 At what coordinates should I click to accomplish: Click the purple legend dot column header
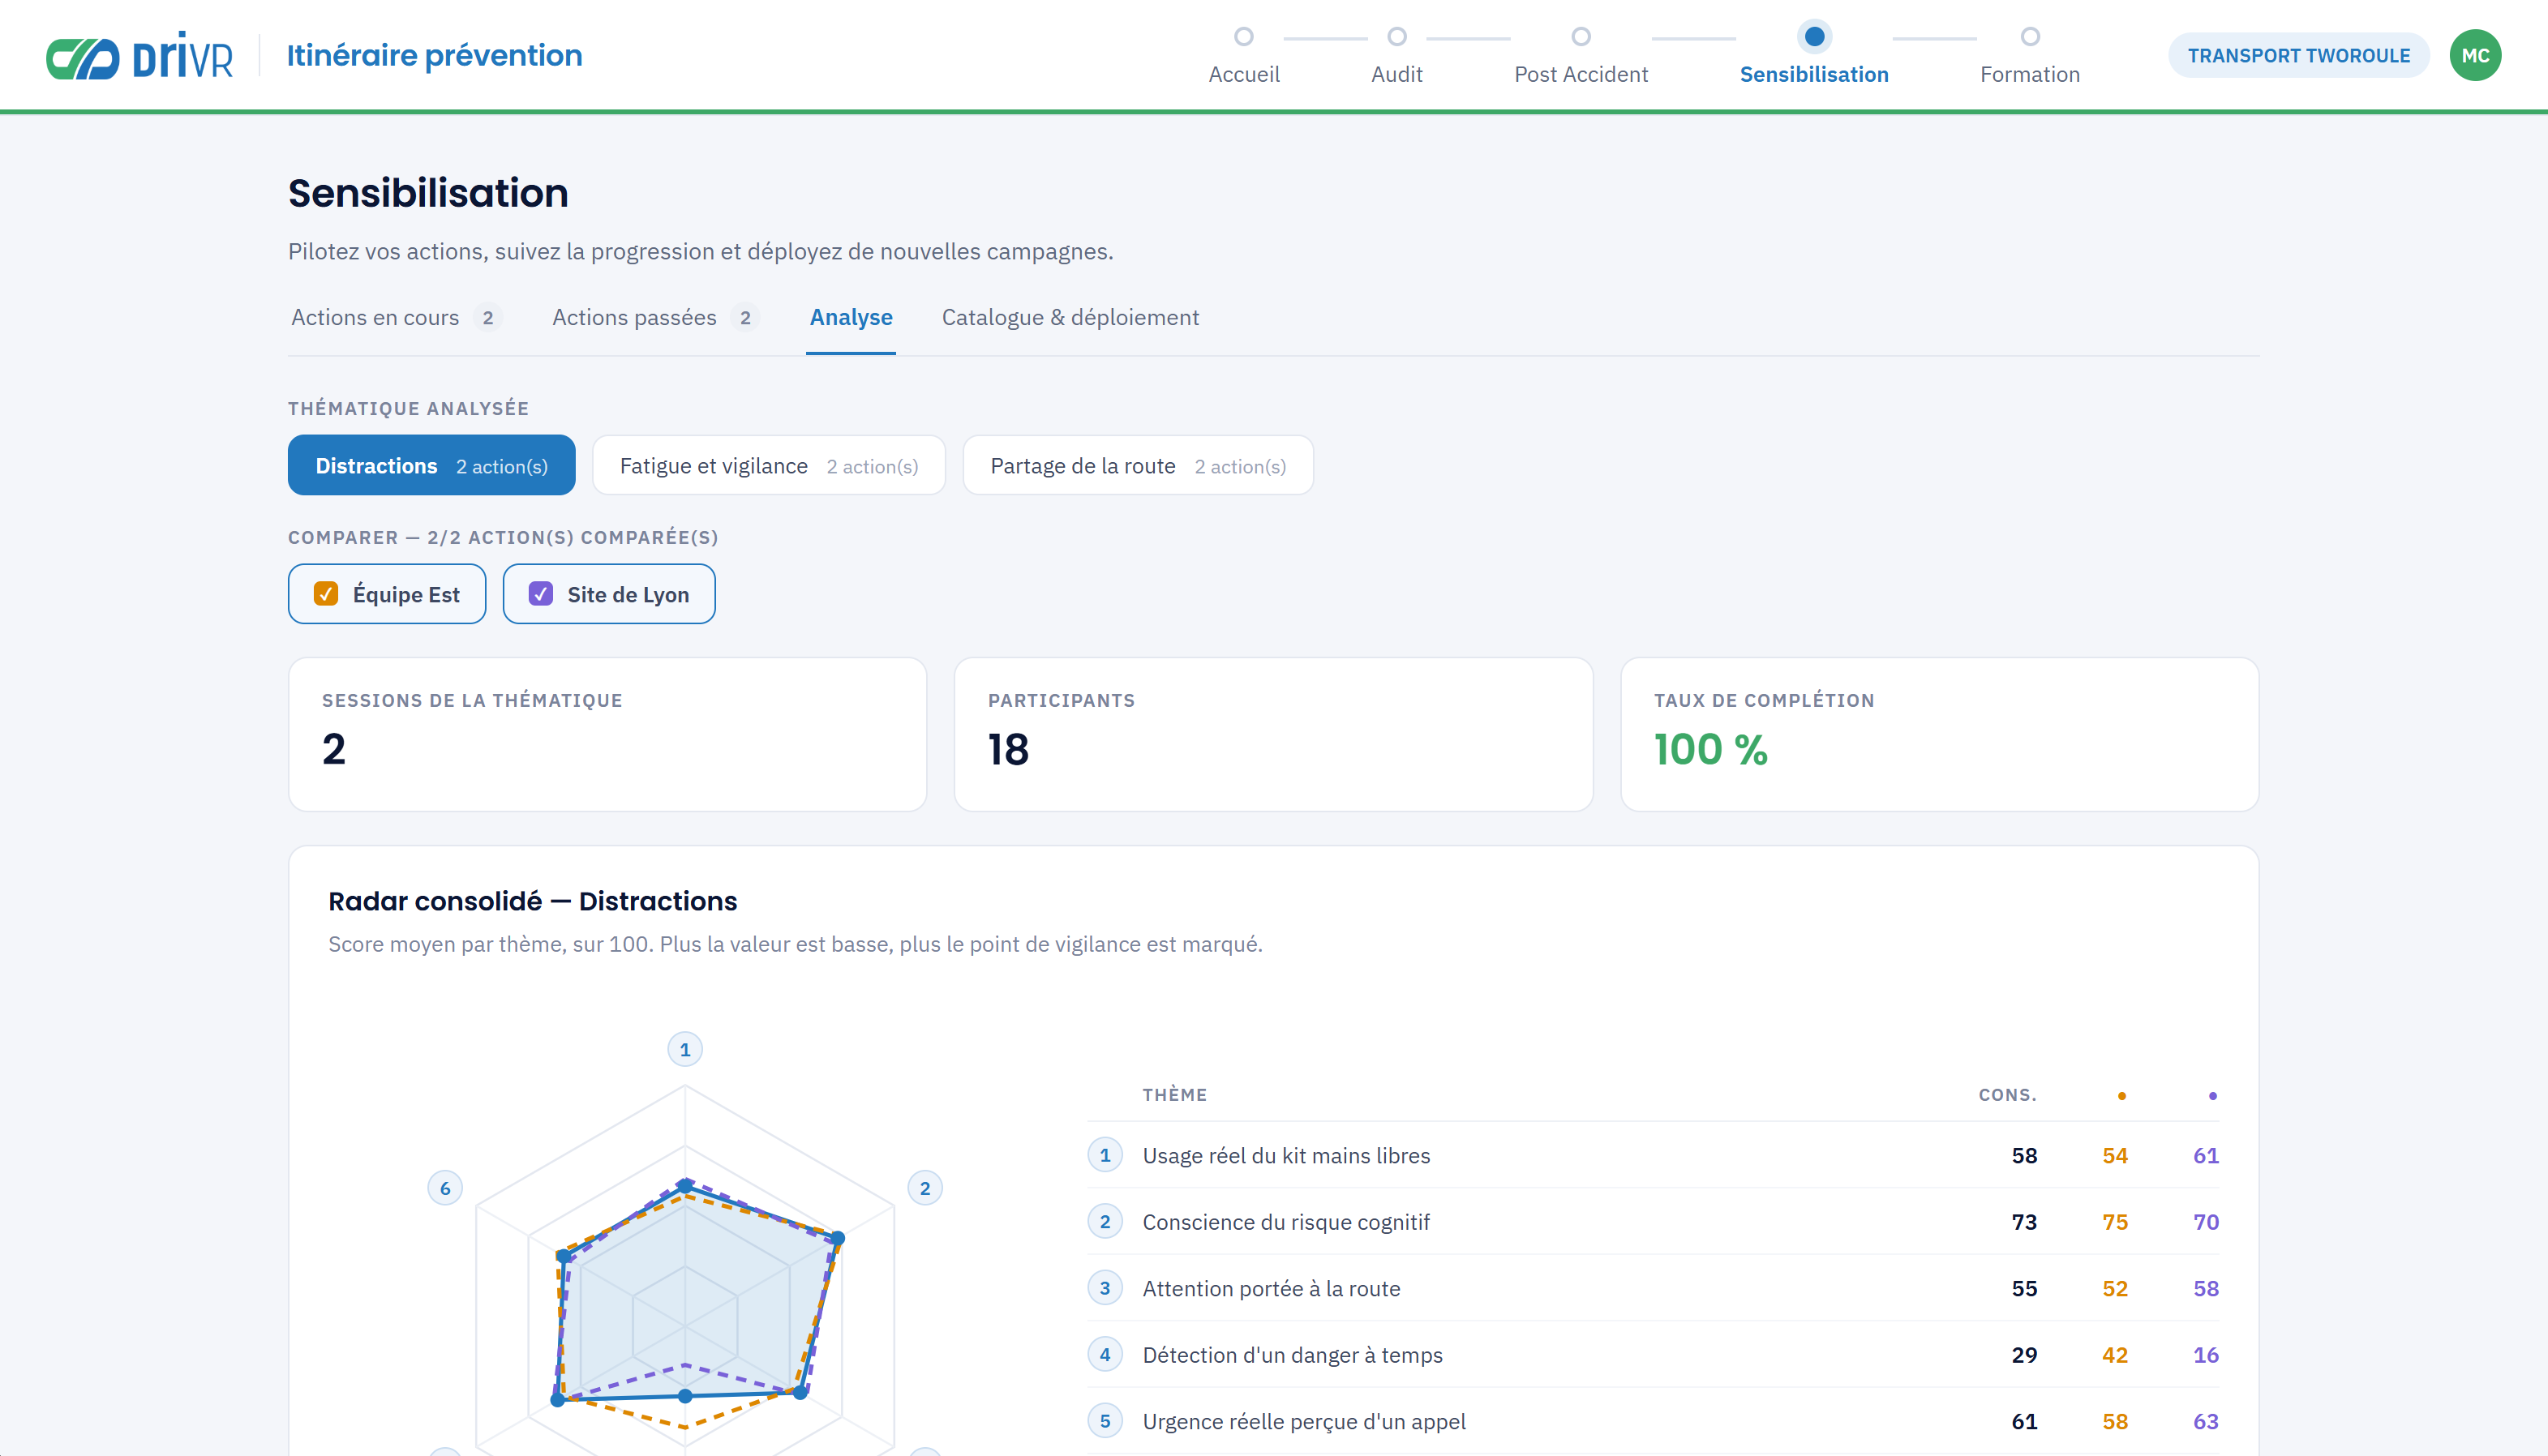click(2212, 1096)
